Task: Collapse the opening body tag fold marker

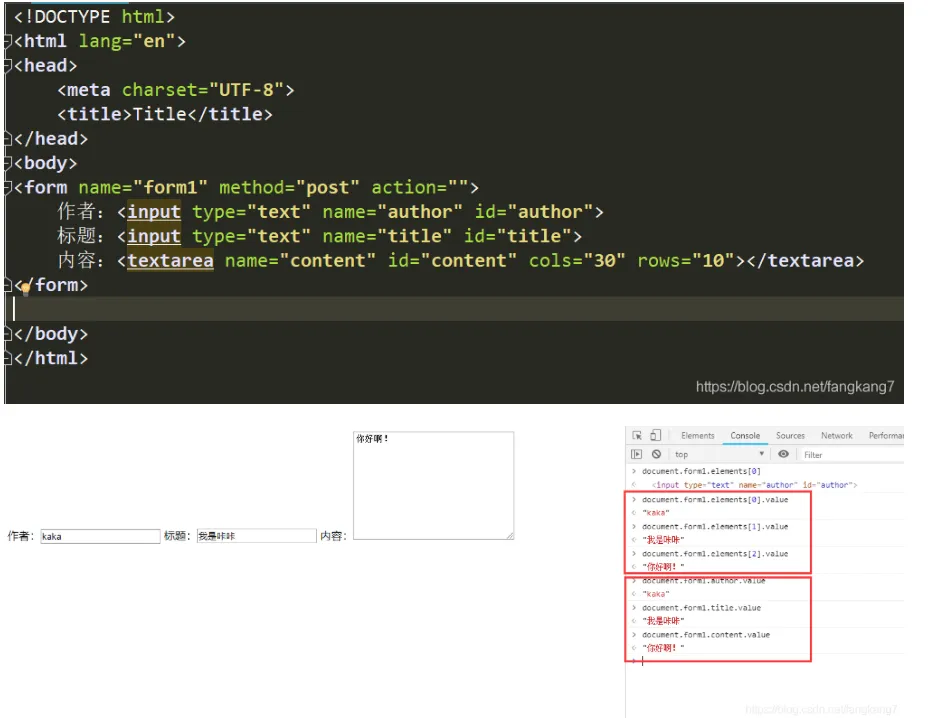Action: (x=8, y=163)
